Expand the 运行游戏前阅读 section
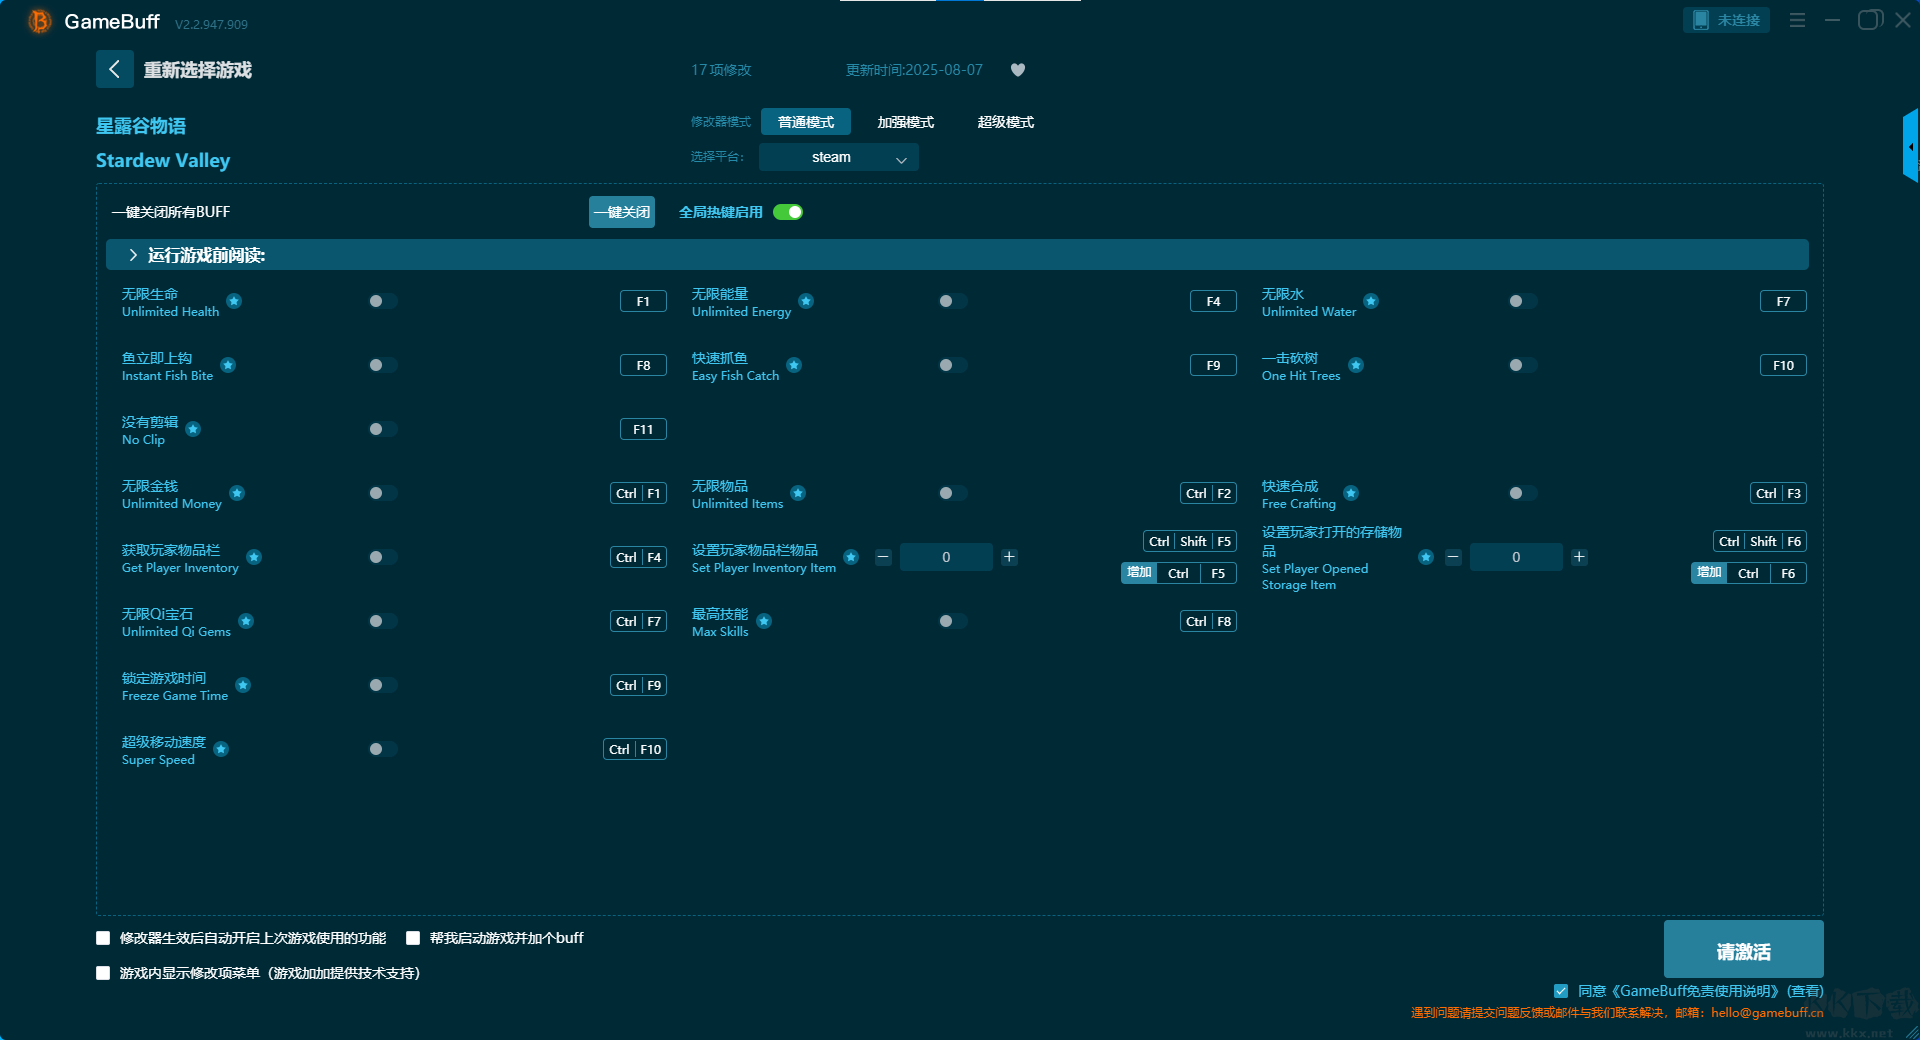 pos(957,255)
